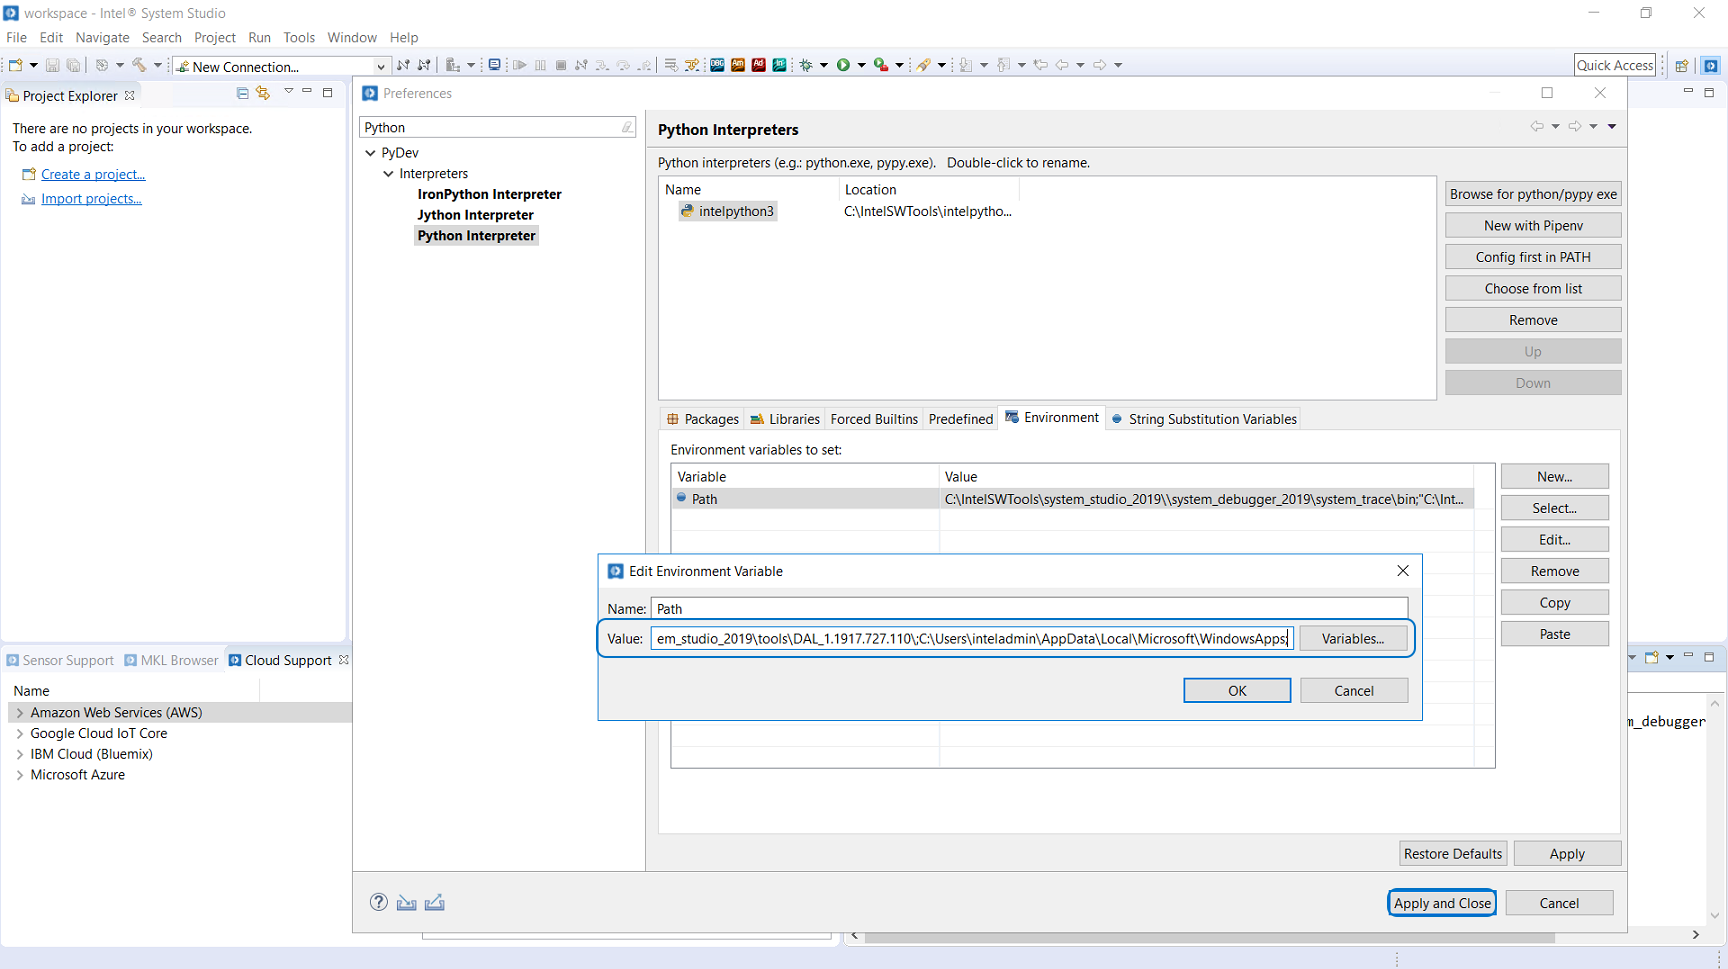
Task: Click the Import projects link
Action: click(91, 199)
